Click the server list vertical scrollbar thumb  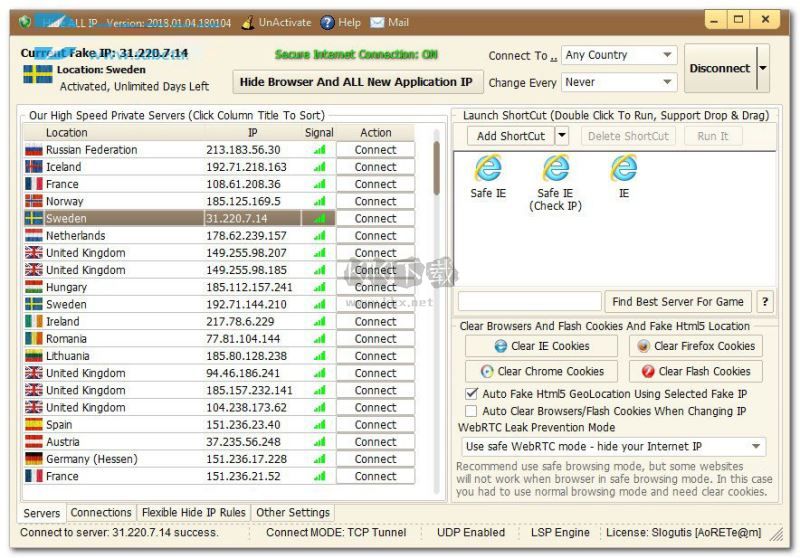tap(436, 168)
